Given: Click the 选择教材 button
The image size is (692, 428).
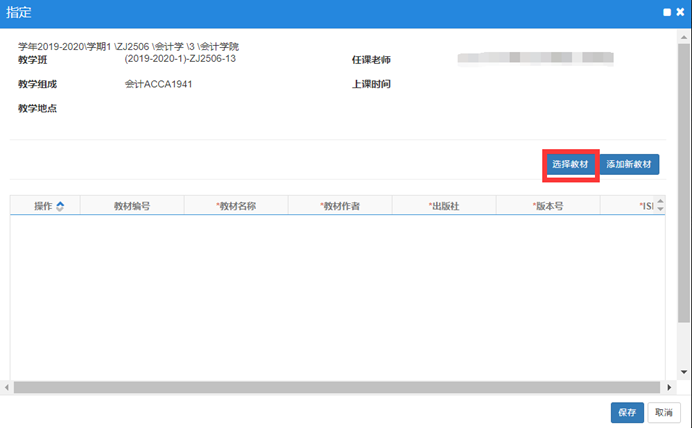Looking at the screenshot, I should point(571,164).
